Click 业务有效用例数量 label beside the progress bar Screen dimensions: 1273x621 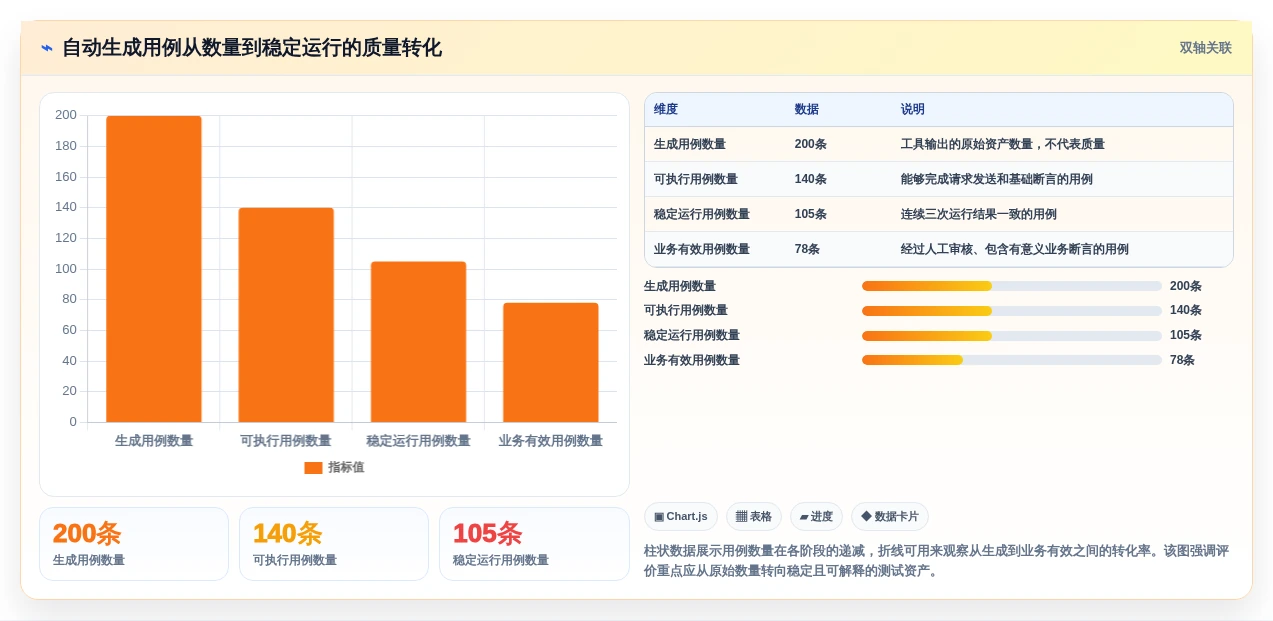(x=692, y=360)
